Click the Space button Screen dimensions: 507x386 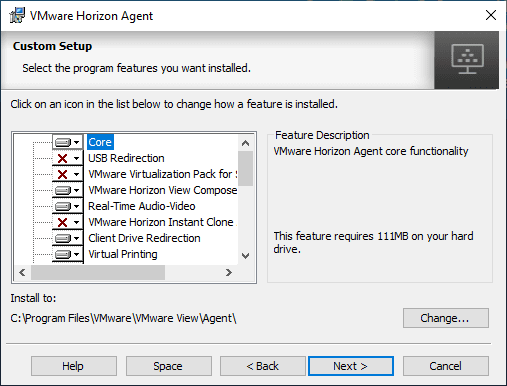coord(169,366)
